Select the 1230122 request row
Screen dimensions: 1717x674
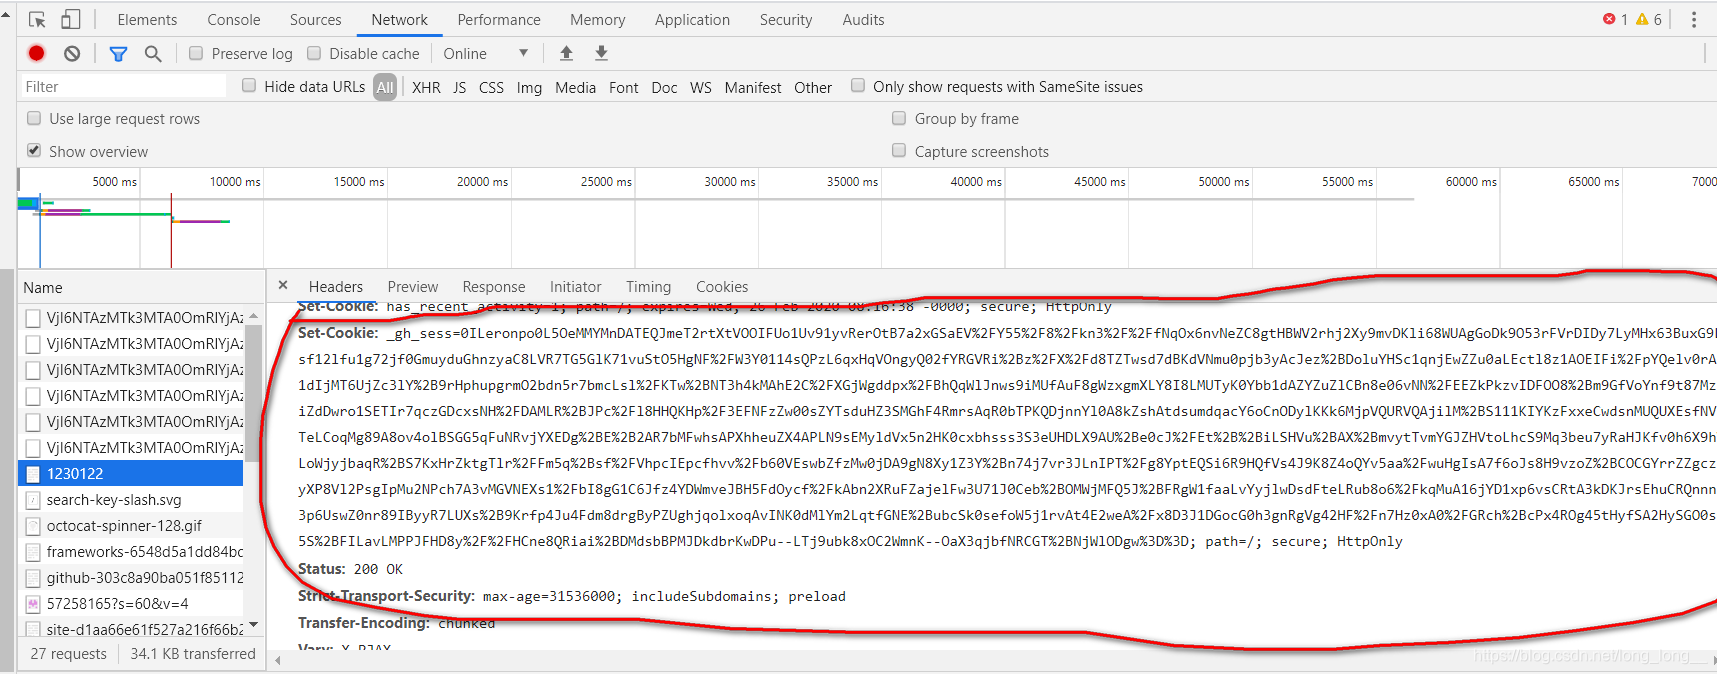pyautogui.click(x=131, y=474)
